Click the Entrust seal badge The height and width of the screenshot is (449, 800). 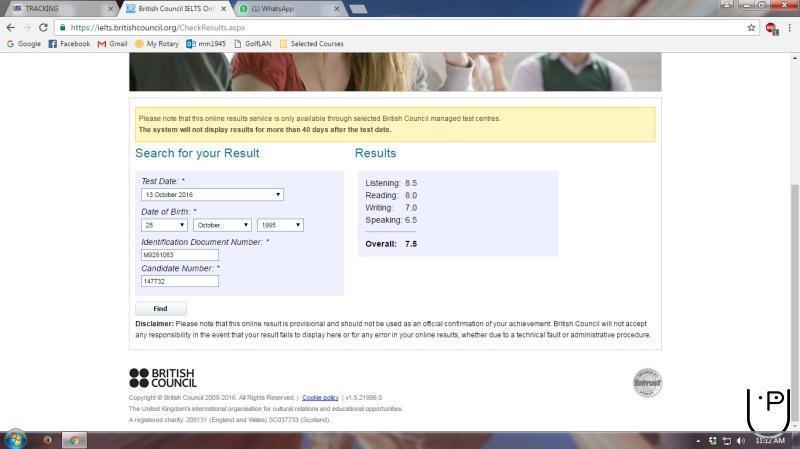(x=647, y=383)
